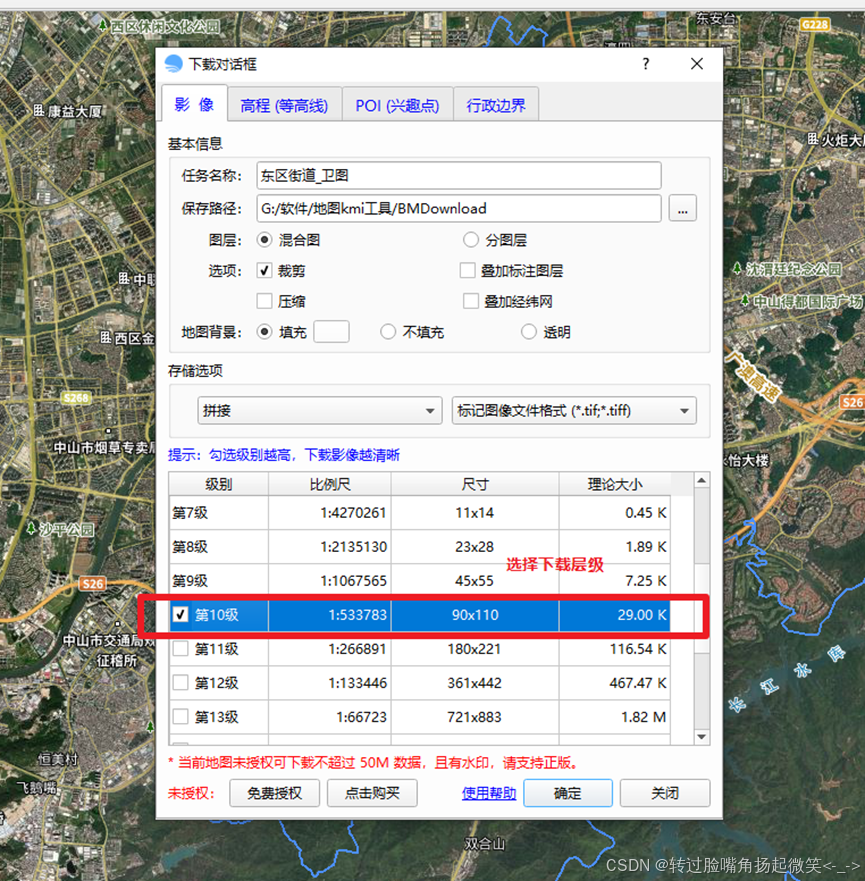Click the 康益大厦 building marker on map
Viewport: 865px width, 881px height.
(x=39, y=111)
